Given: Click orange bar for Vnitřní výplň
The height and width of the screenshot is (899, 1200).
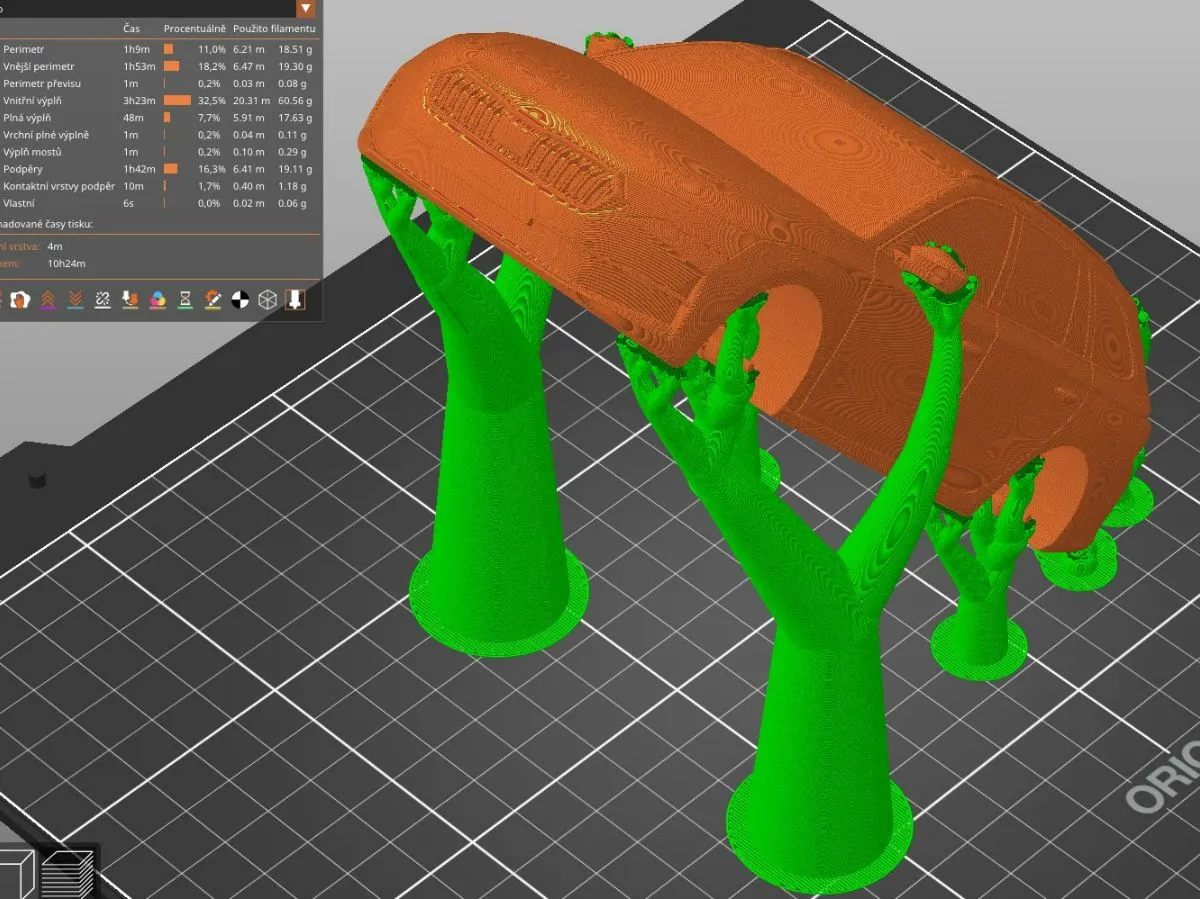Looking at the screenshot, I should pyautogui.click(x=177, y=100).
